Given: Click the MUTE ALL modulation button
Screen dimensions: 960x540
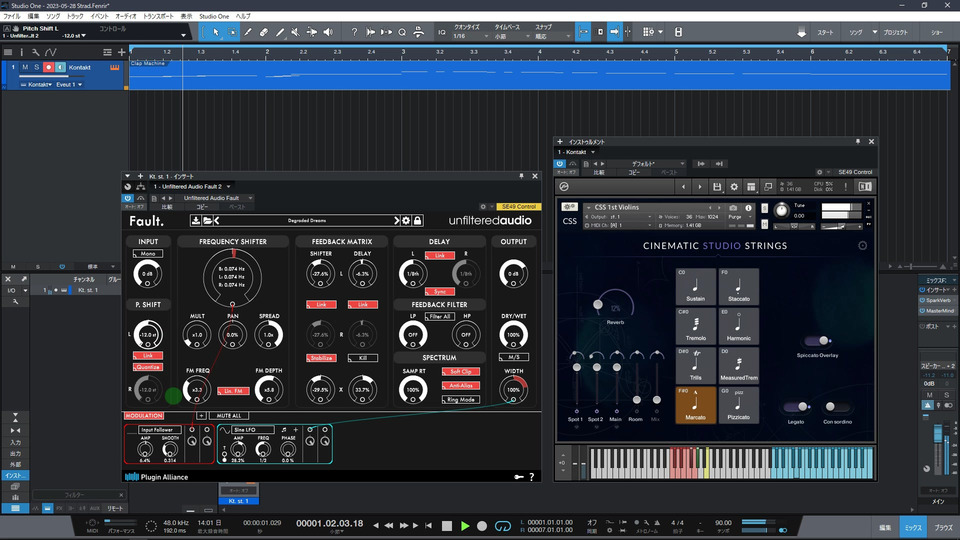Looking at the screenshot, I should coord(229,415).
